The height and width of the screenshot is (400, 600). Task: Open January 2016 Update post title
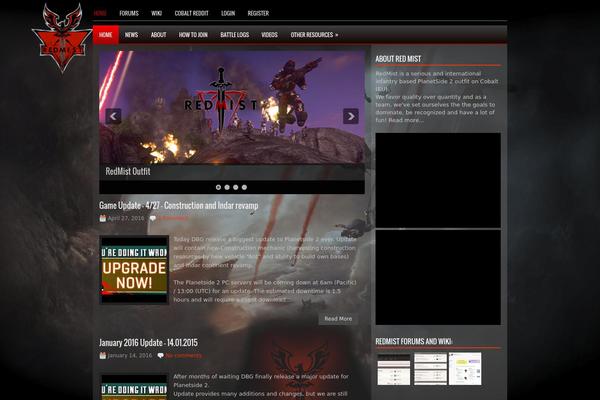[x=148, y=343]
